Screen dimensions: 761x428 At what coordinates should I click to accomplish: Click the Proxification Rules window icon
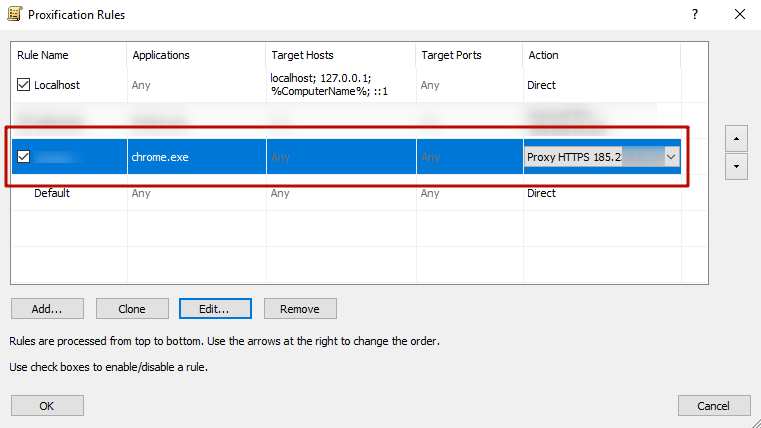point(14,15)
